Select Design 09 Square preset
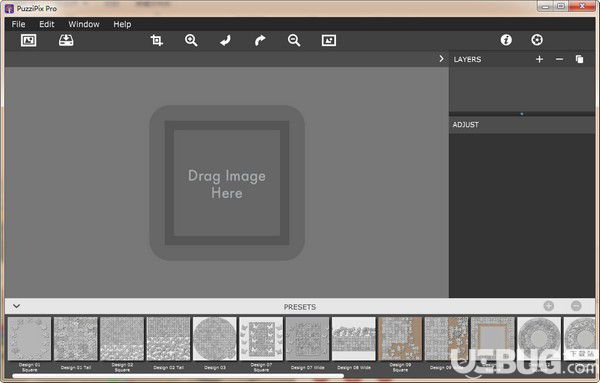Screen dimensions: 600x383 click(x=400, y=339)
